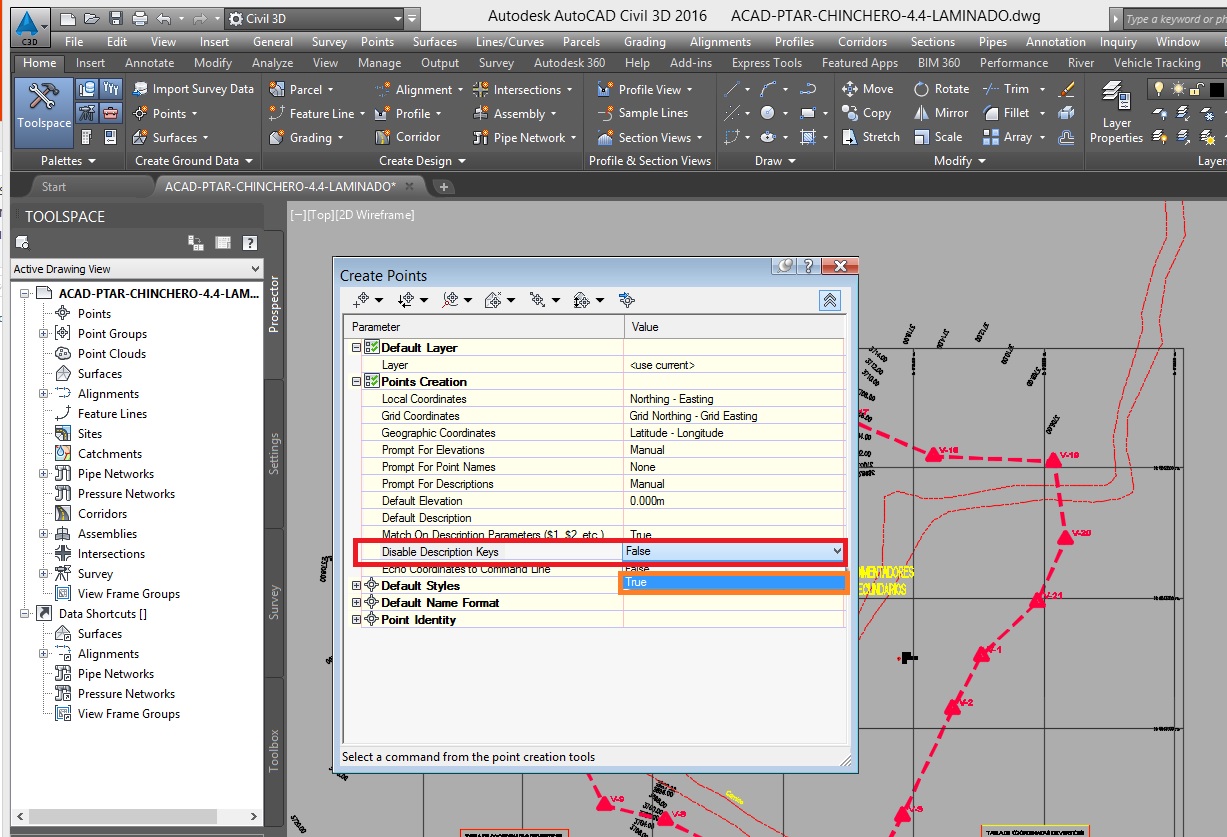The height and width of the screenshot is (837, 1227).
Task: Open the Annotate ribbon tab
Action: pyautogui.click(x=149, y=62)
